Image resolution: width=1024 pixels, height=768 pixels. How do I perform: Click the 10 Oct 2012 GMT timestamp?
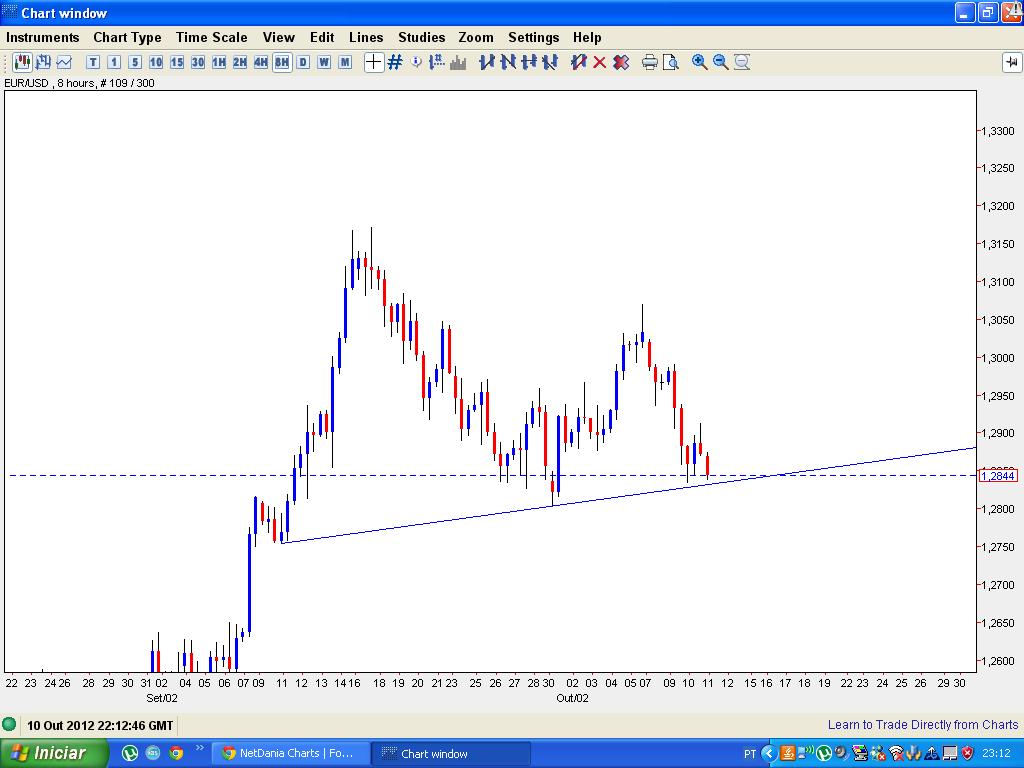coord(100,726)
